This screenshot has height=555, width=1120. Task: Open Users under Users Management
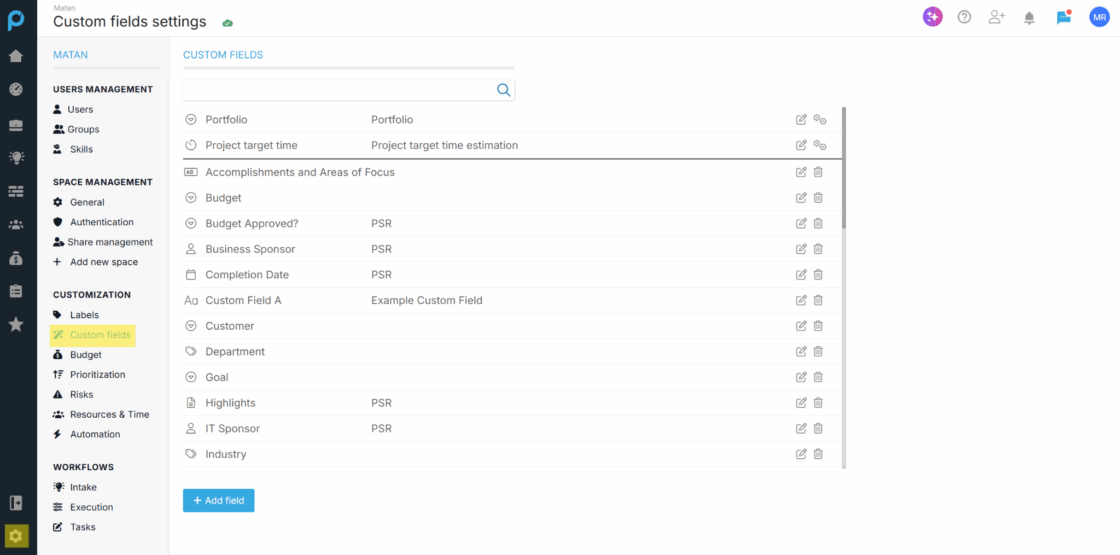pyautogui.click(x=80, y=109)
